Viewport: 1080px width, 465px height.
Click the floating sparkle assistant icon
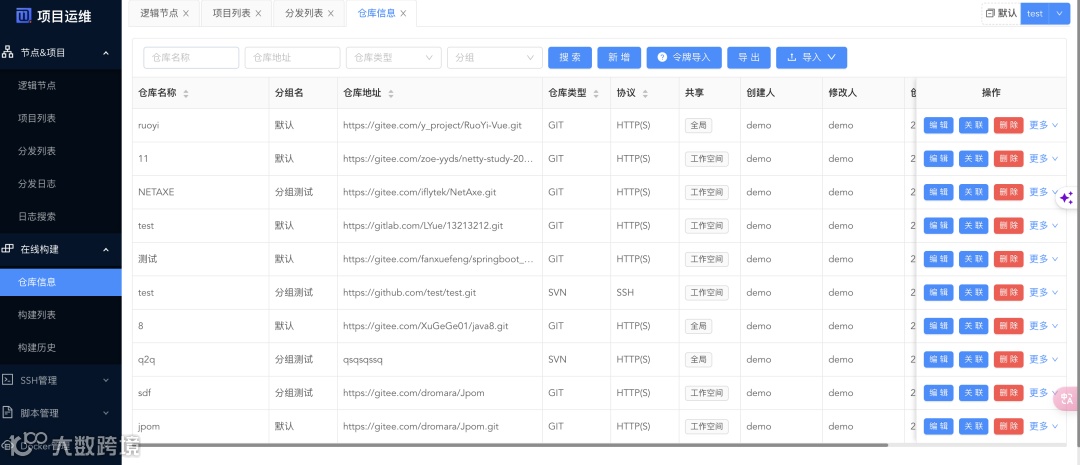click(1066, 198)
